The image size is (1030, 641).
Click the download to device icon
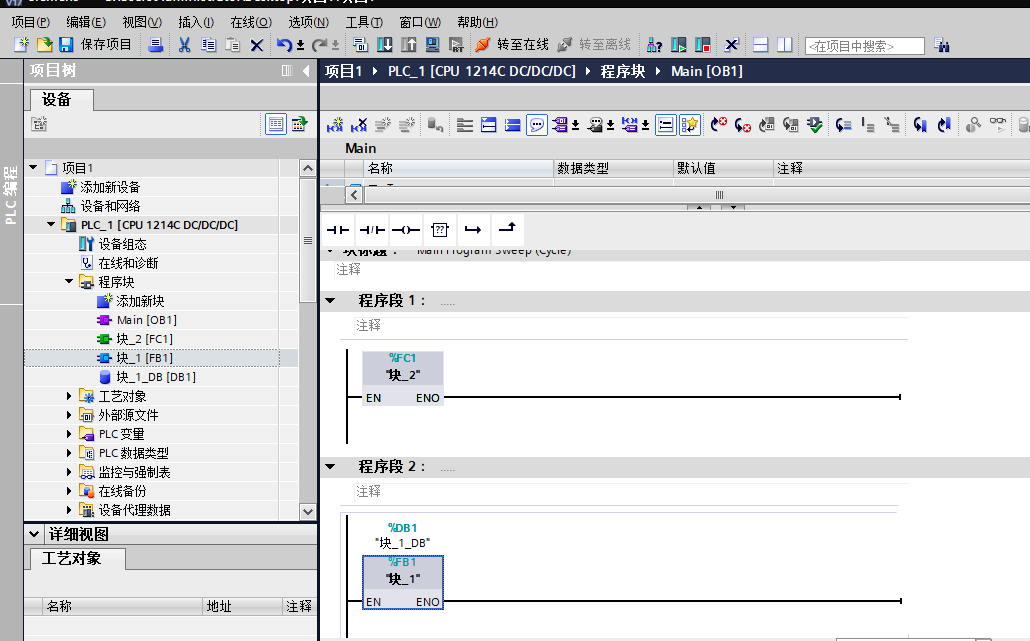384,44
